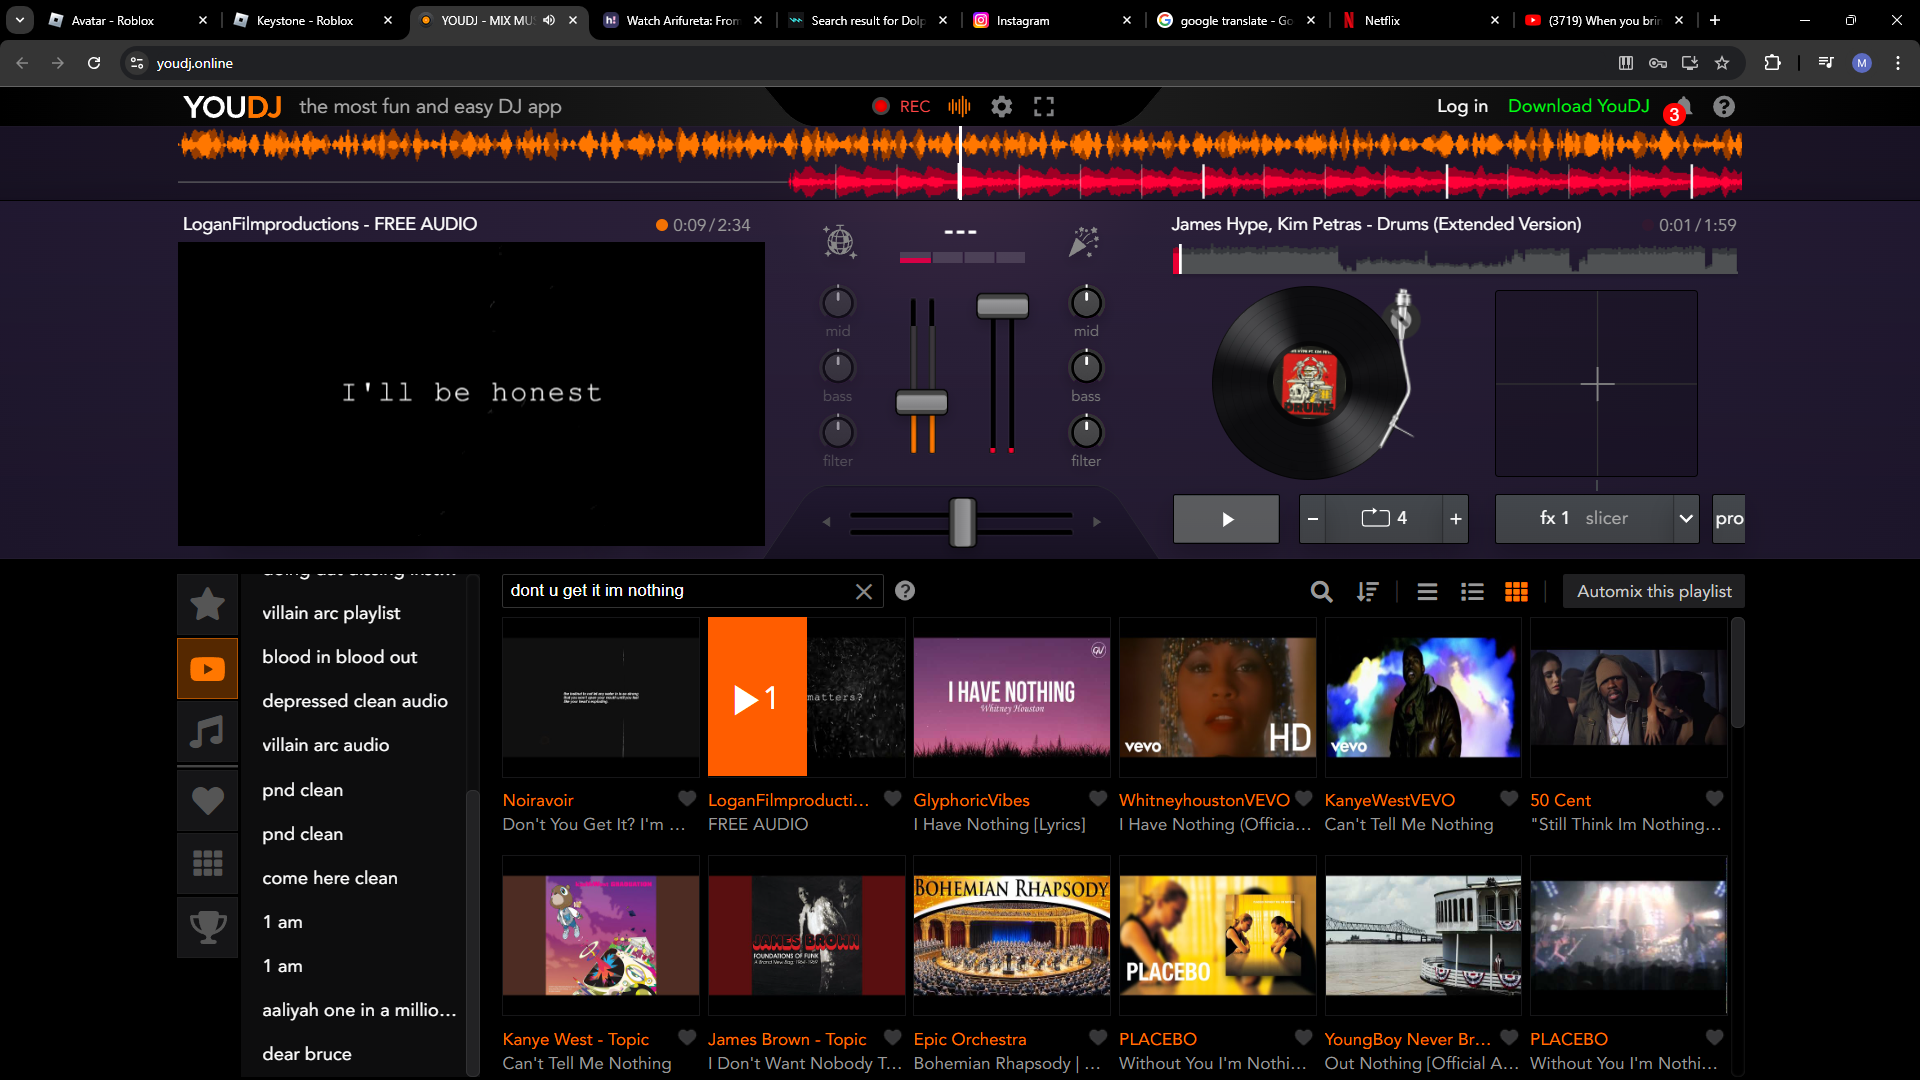Switch to compact list view
Image resolution: width=1920 pixels, height=1080 pixels.
pyautogui.click(x=1427, y=592)
